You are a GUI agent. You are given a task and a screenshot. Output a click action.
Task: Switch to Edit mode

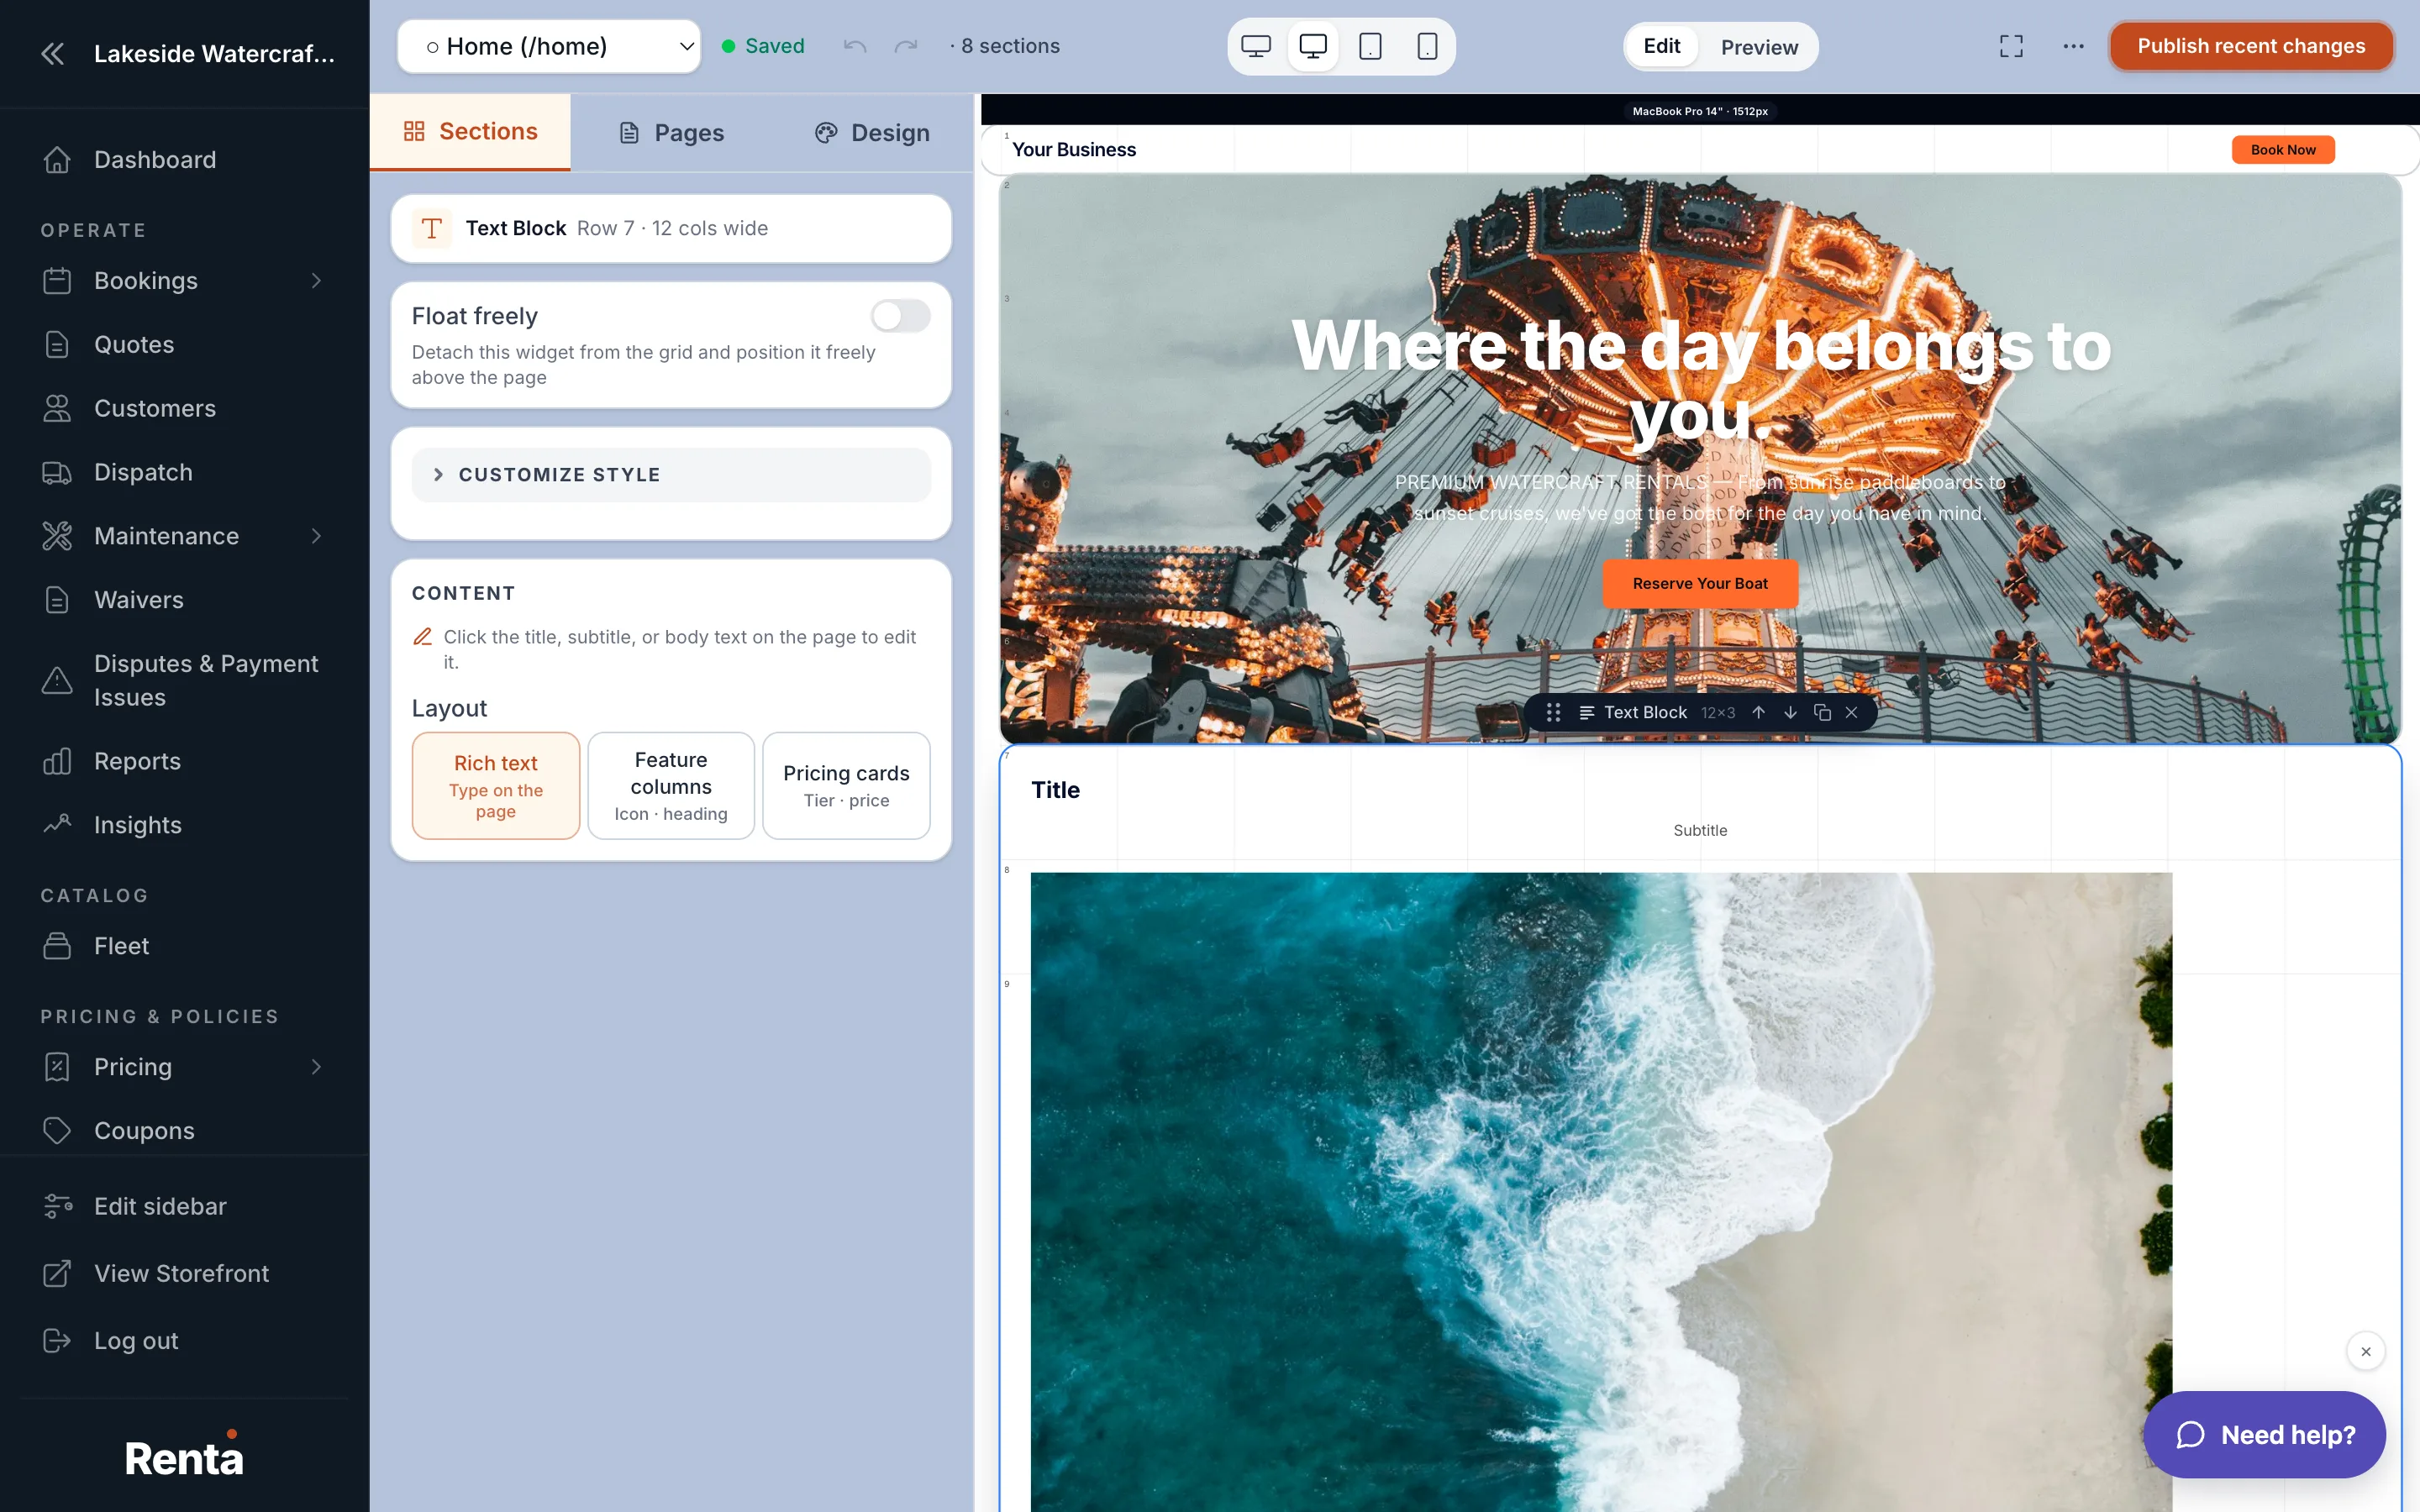1661,46
